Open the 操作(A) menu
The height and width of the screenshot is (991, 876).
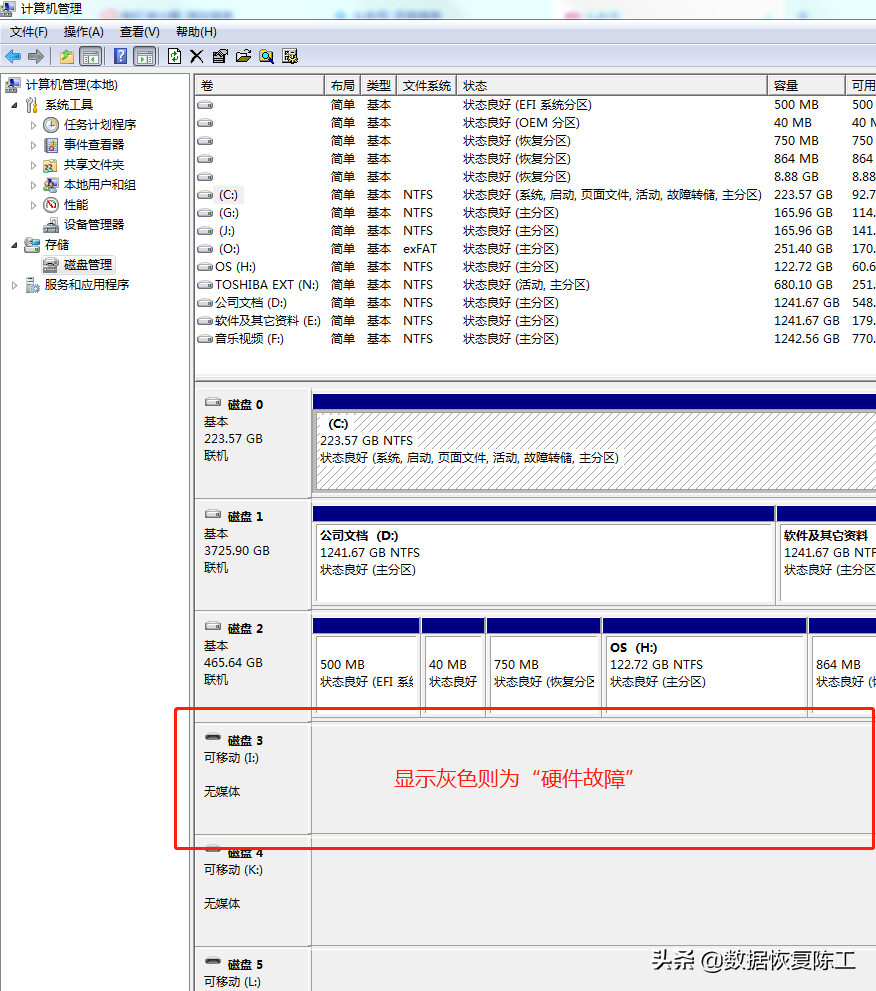(x=83, y=32)
